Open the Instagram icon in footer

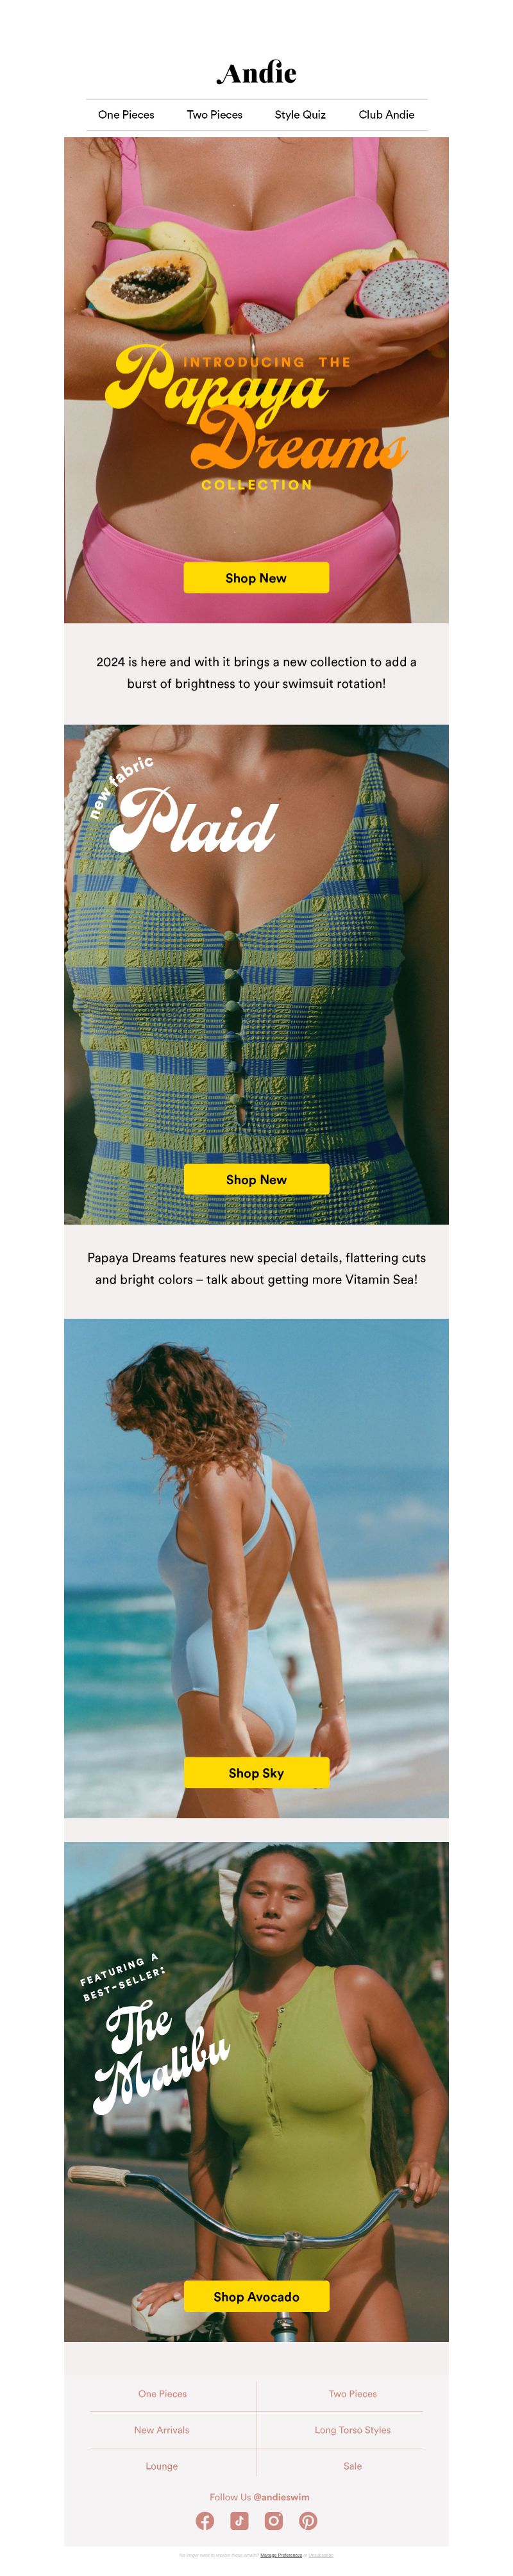(274, 2521)
